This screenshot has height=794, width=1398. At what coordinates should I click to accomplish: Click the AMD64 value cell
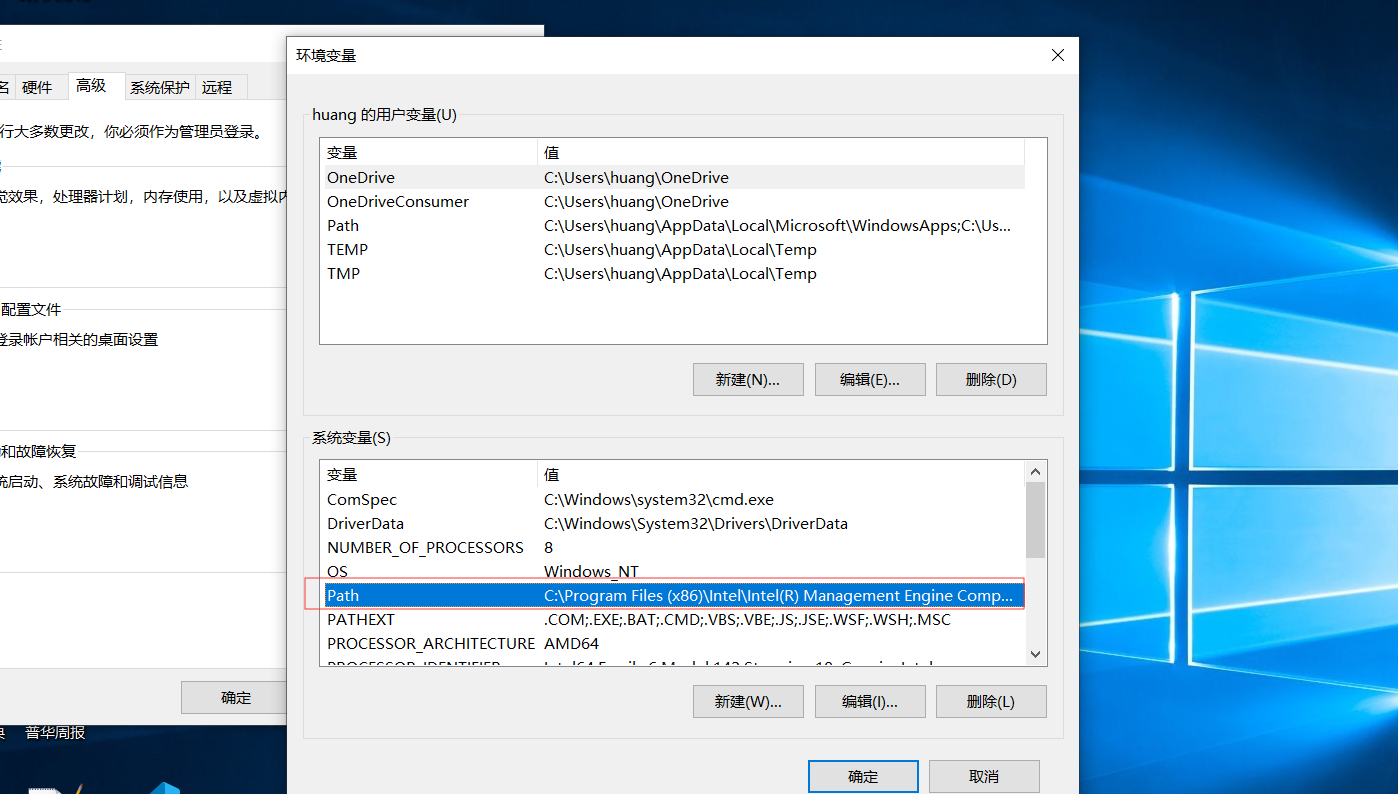(571, 644)
